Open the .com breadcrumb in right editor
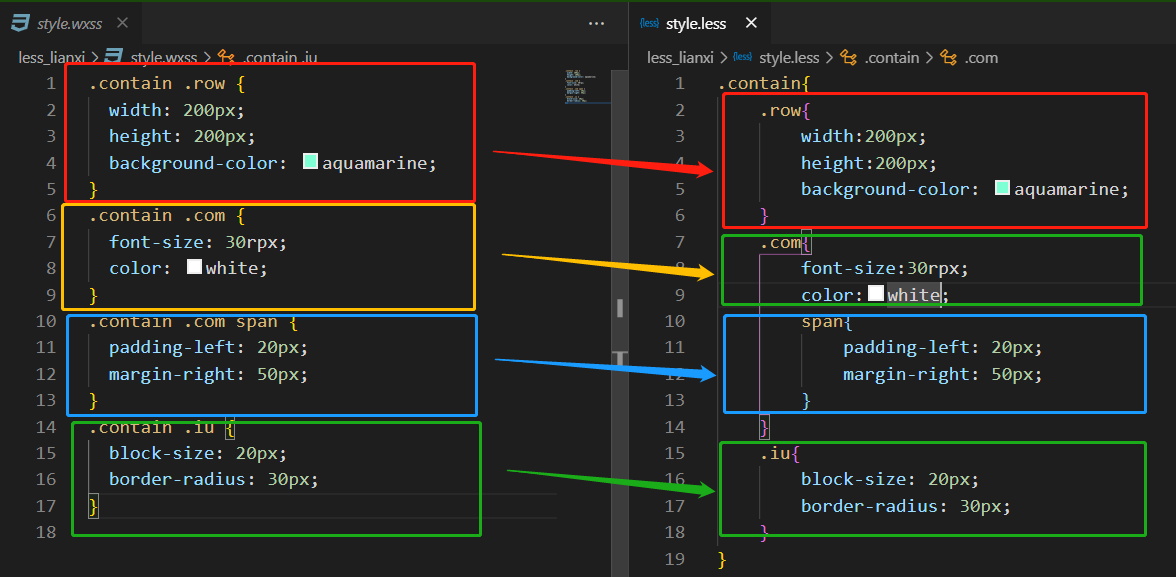The image size is (1176, 577). point(981,58)
